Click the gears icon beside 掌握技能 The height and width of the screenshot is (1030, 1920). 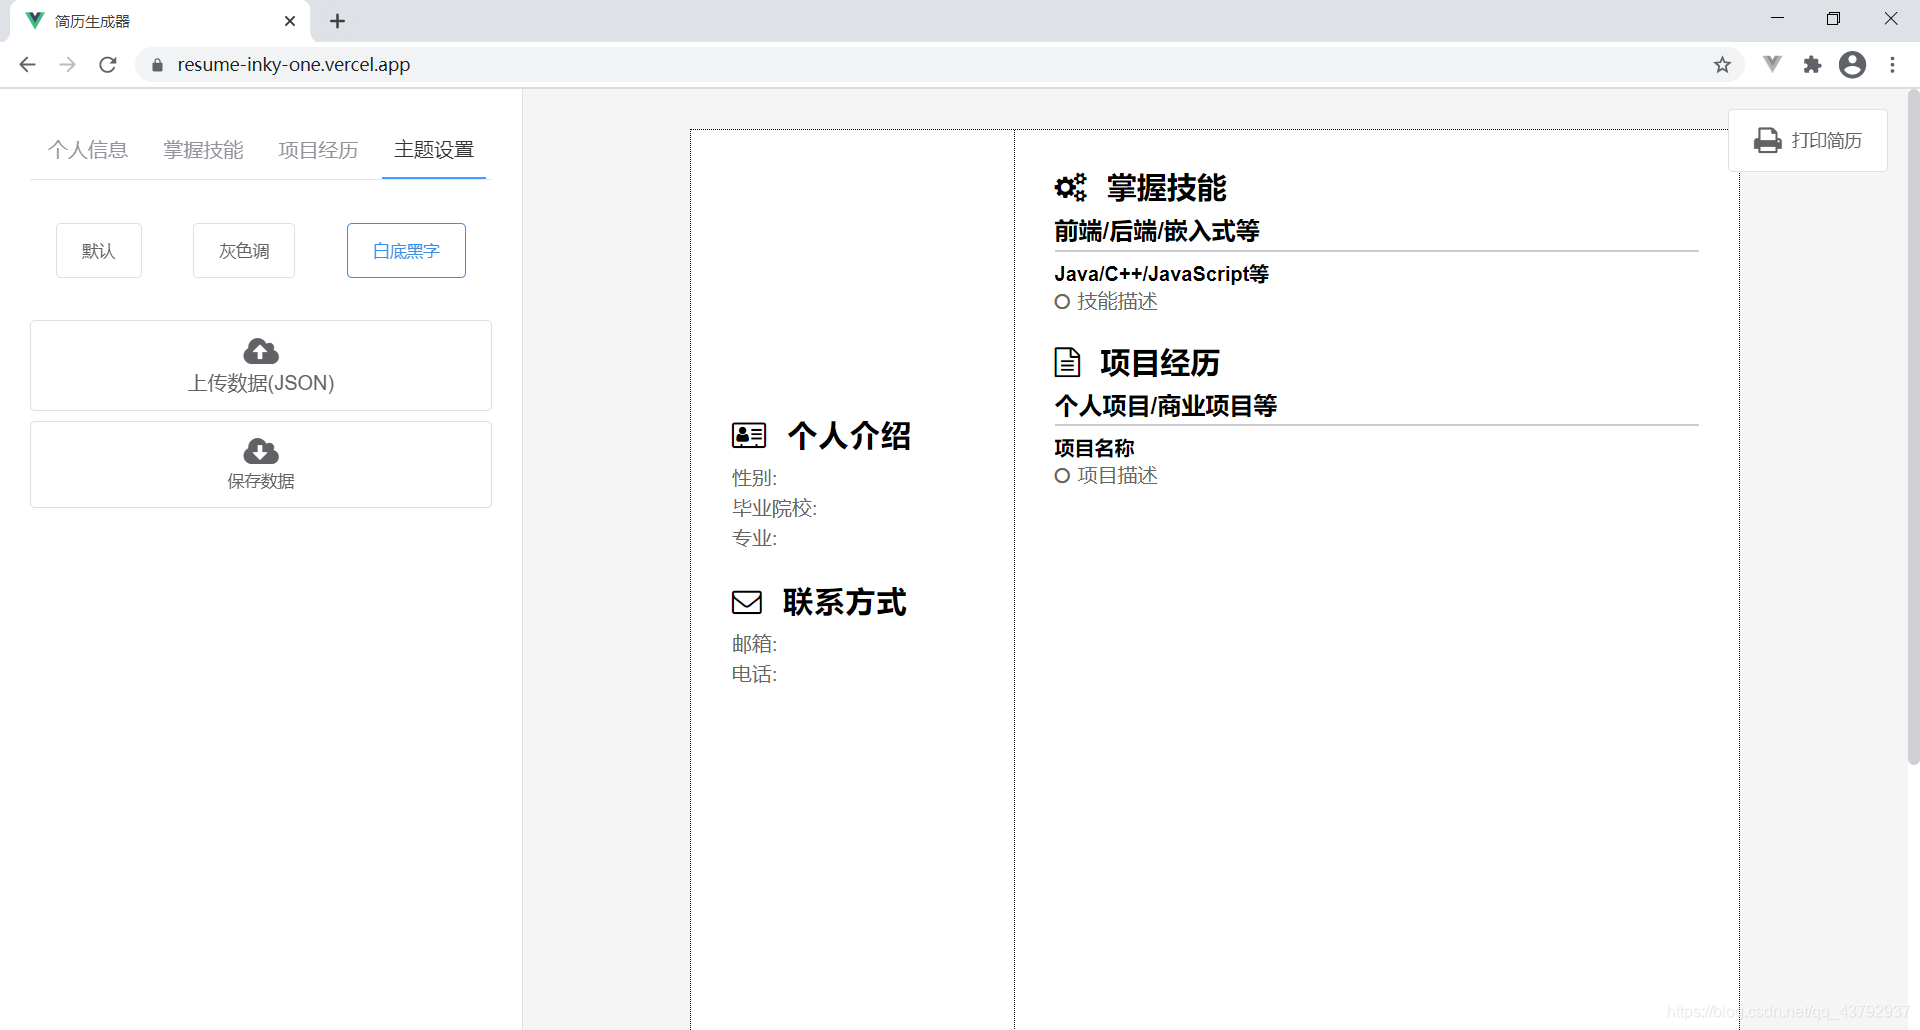pos(1070,187)
